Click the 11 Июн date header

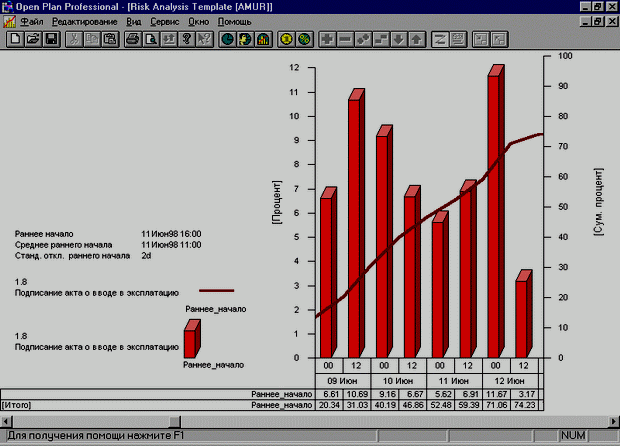(454, 381)
